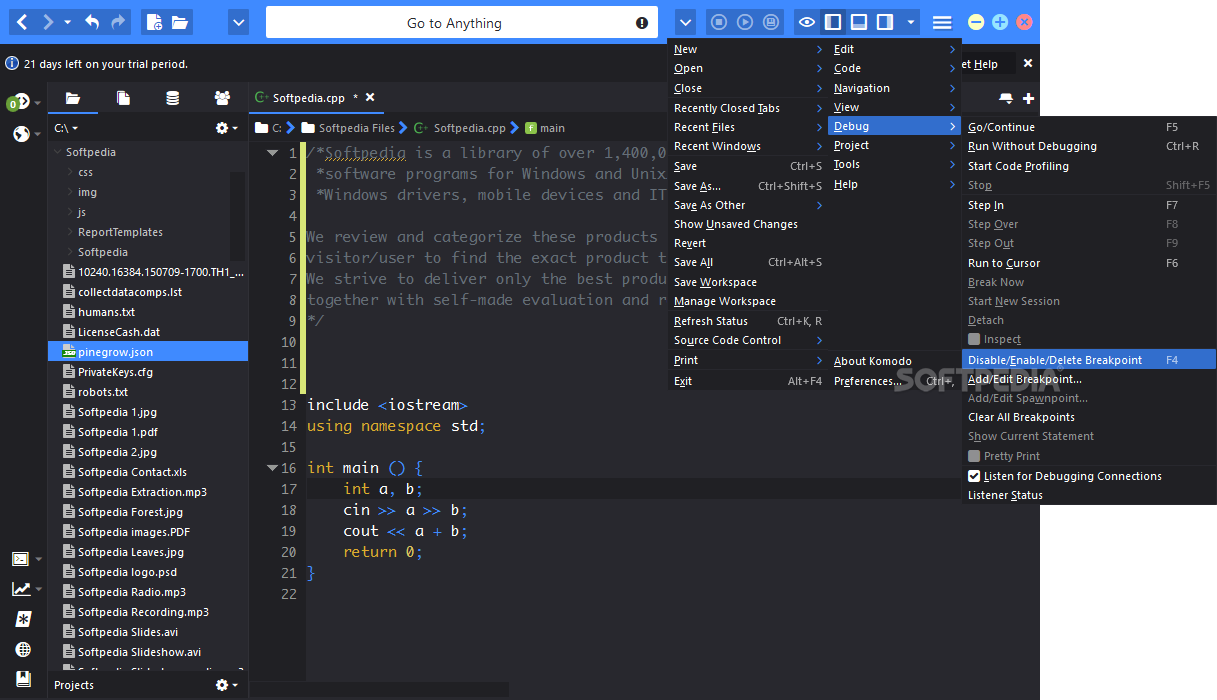Open the Edit menu entry
Image resolution: width=1217 pixels, height=700 pixels.
click(x=895, y=49)
